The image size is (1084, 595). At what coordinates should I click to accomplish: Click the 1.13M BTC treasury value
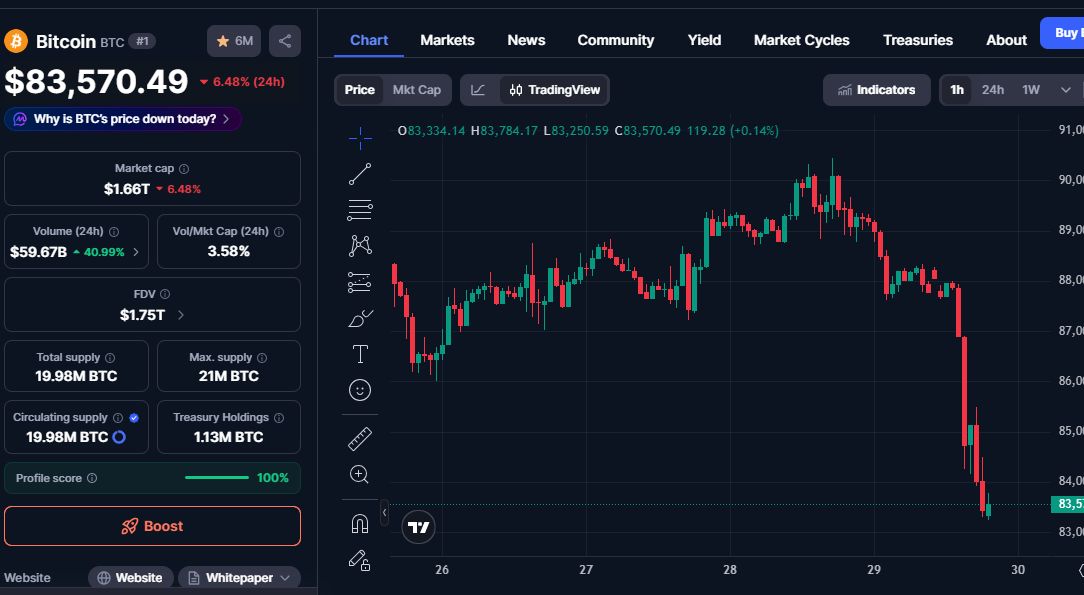[228, 437]
